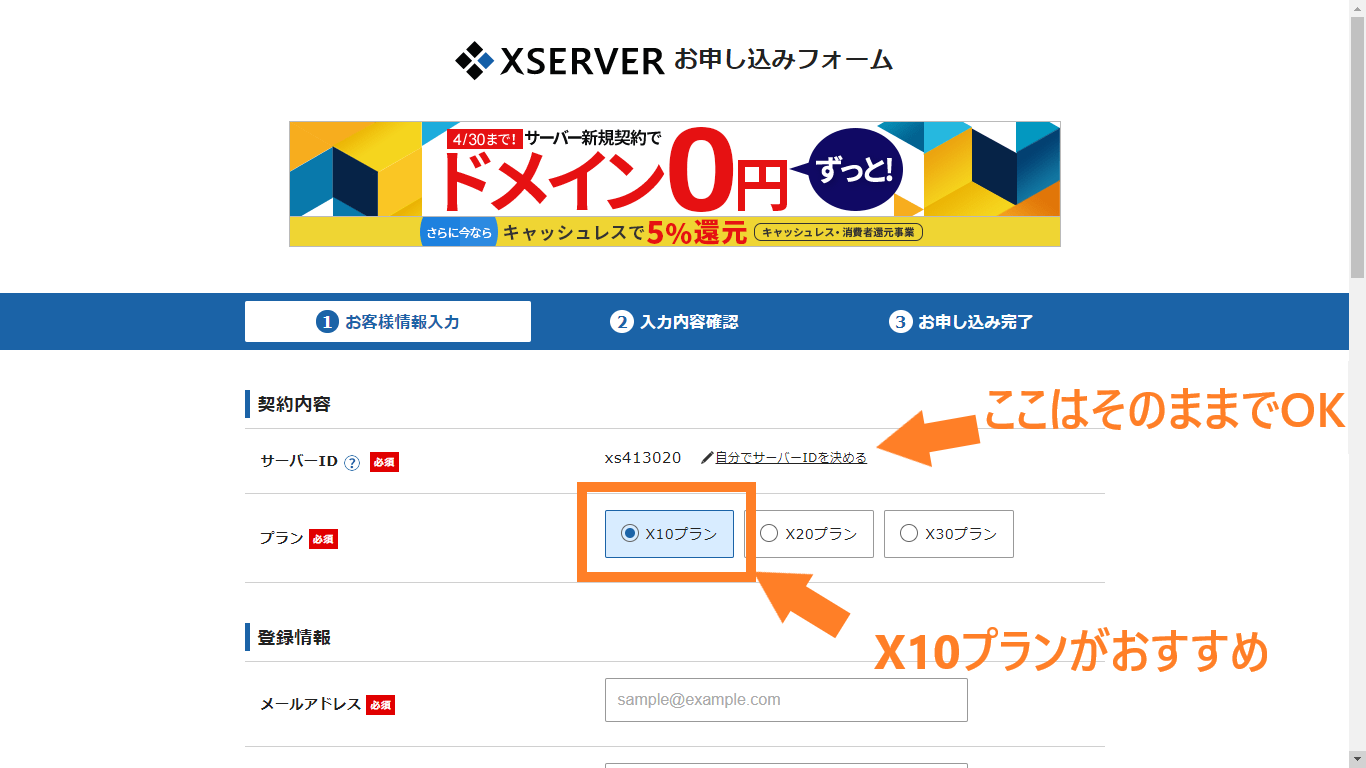Select the X30プラン radio button
The height and width of the screenshot is (768, 1366).
(908, 534)
